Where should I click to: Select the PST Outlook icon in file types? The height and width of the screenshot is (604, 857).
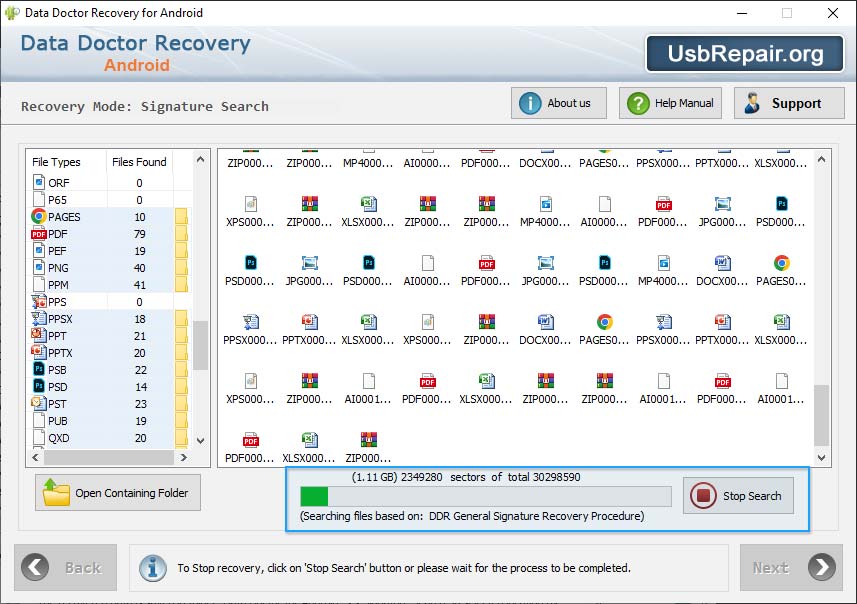tap(39, 403)
